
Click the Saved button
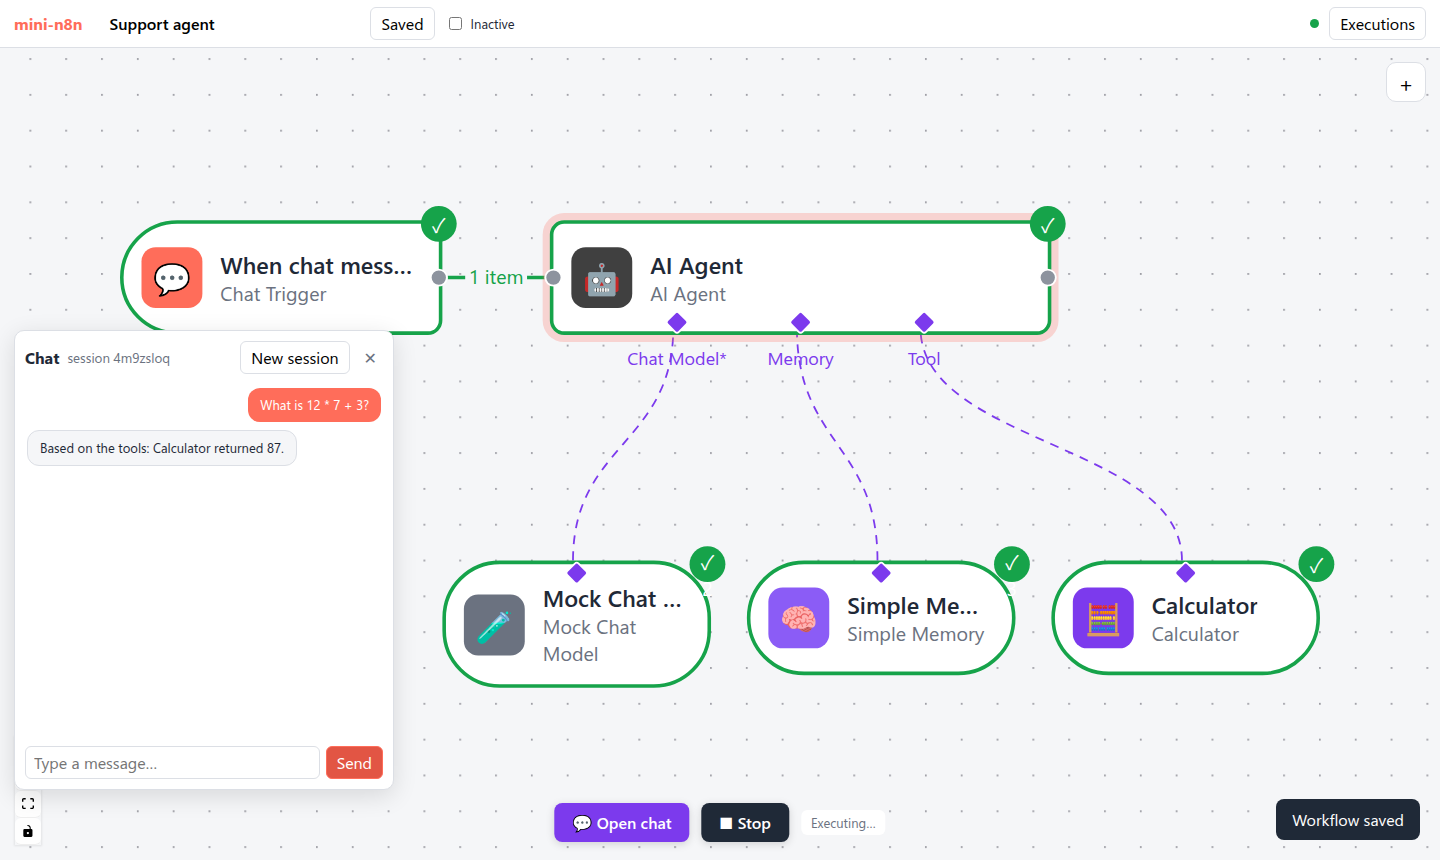[x=402, y=24]
